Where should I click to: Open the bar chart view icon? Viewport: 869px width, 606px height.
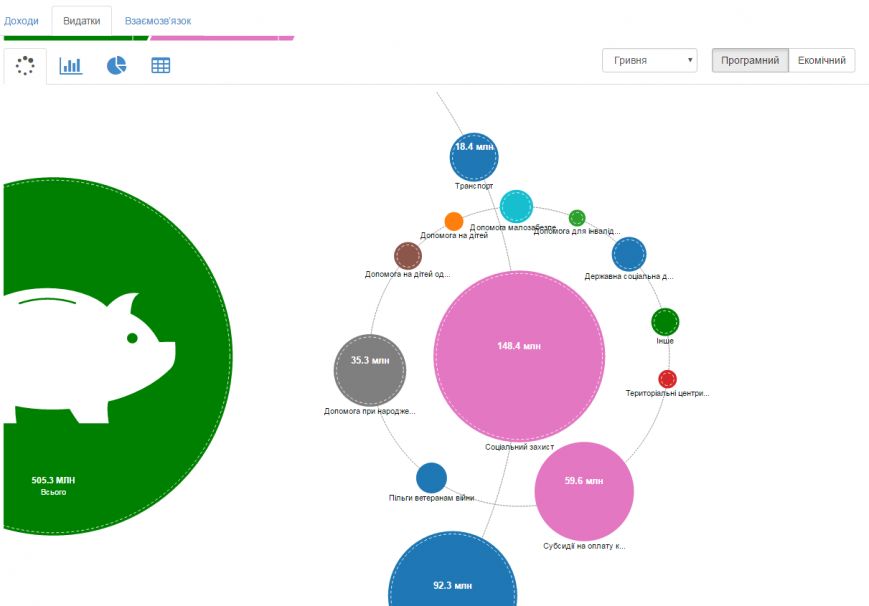[71, 65]
